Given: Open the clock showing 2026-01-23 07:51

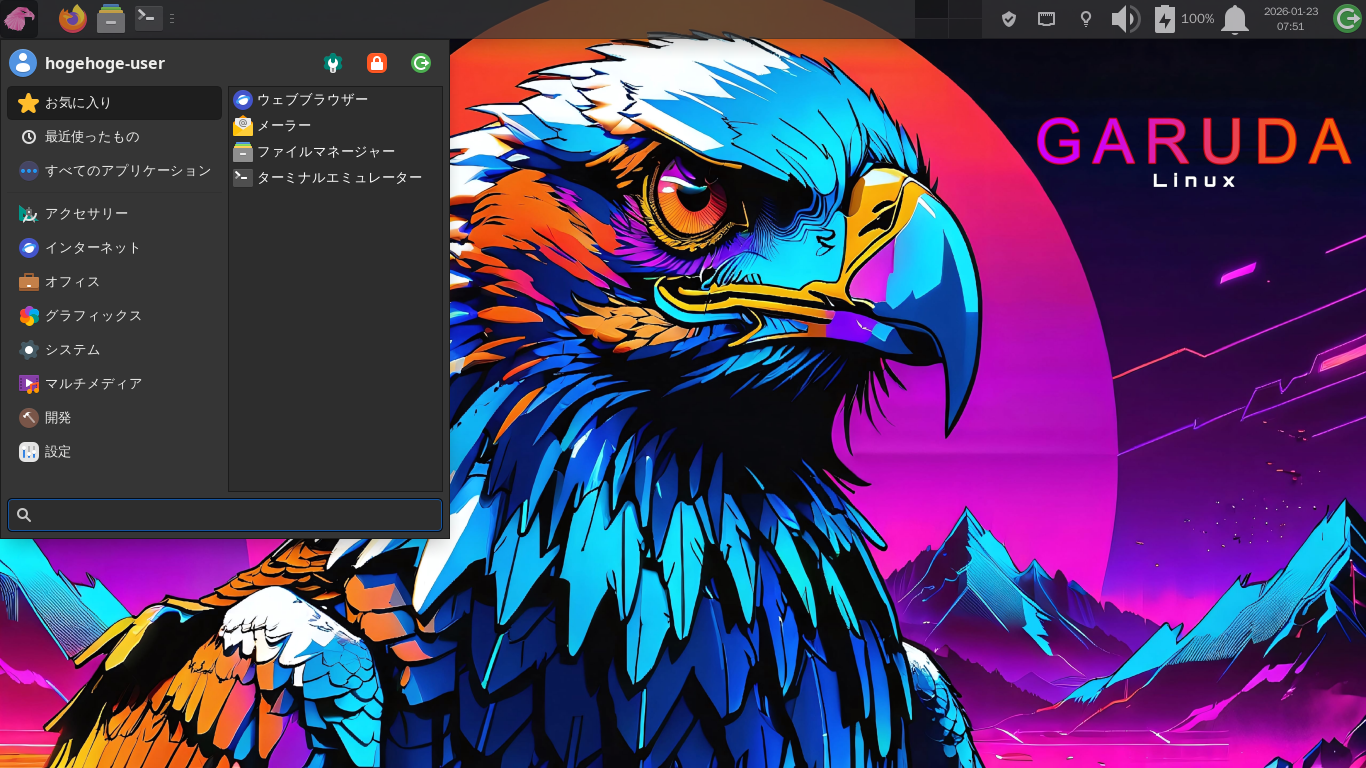Looking at the screenshot, I should point(1291,19).
